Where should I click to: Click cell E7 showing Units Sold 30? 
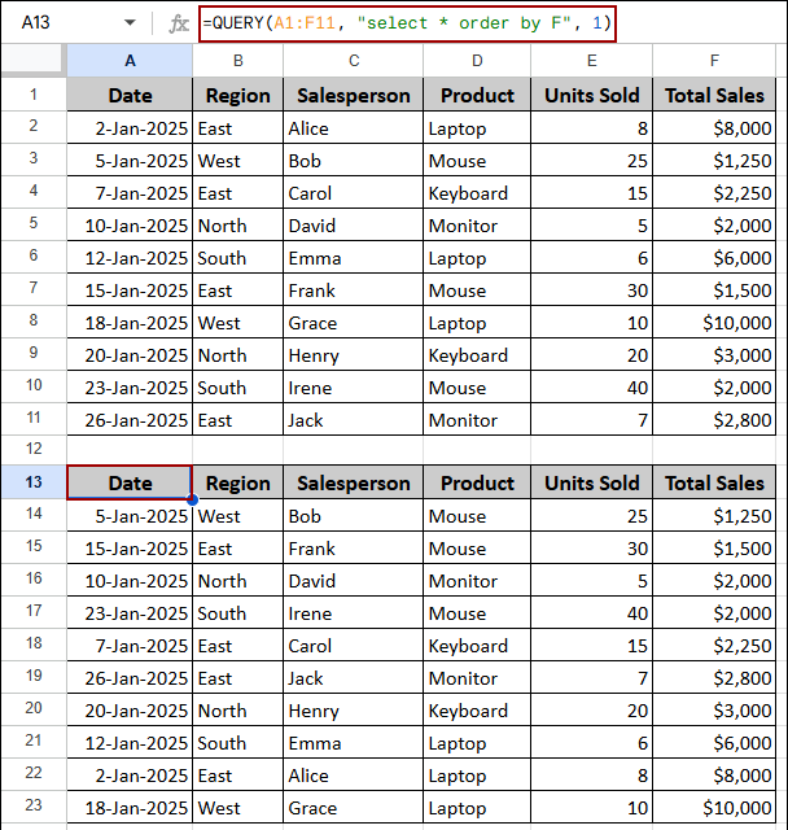point(591,290)
